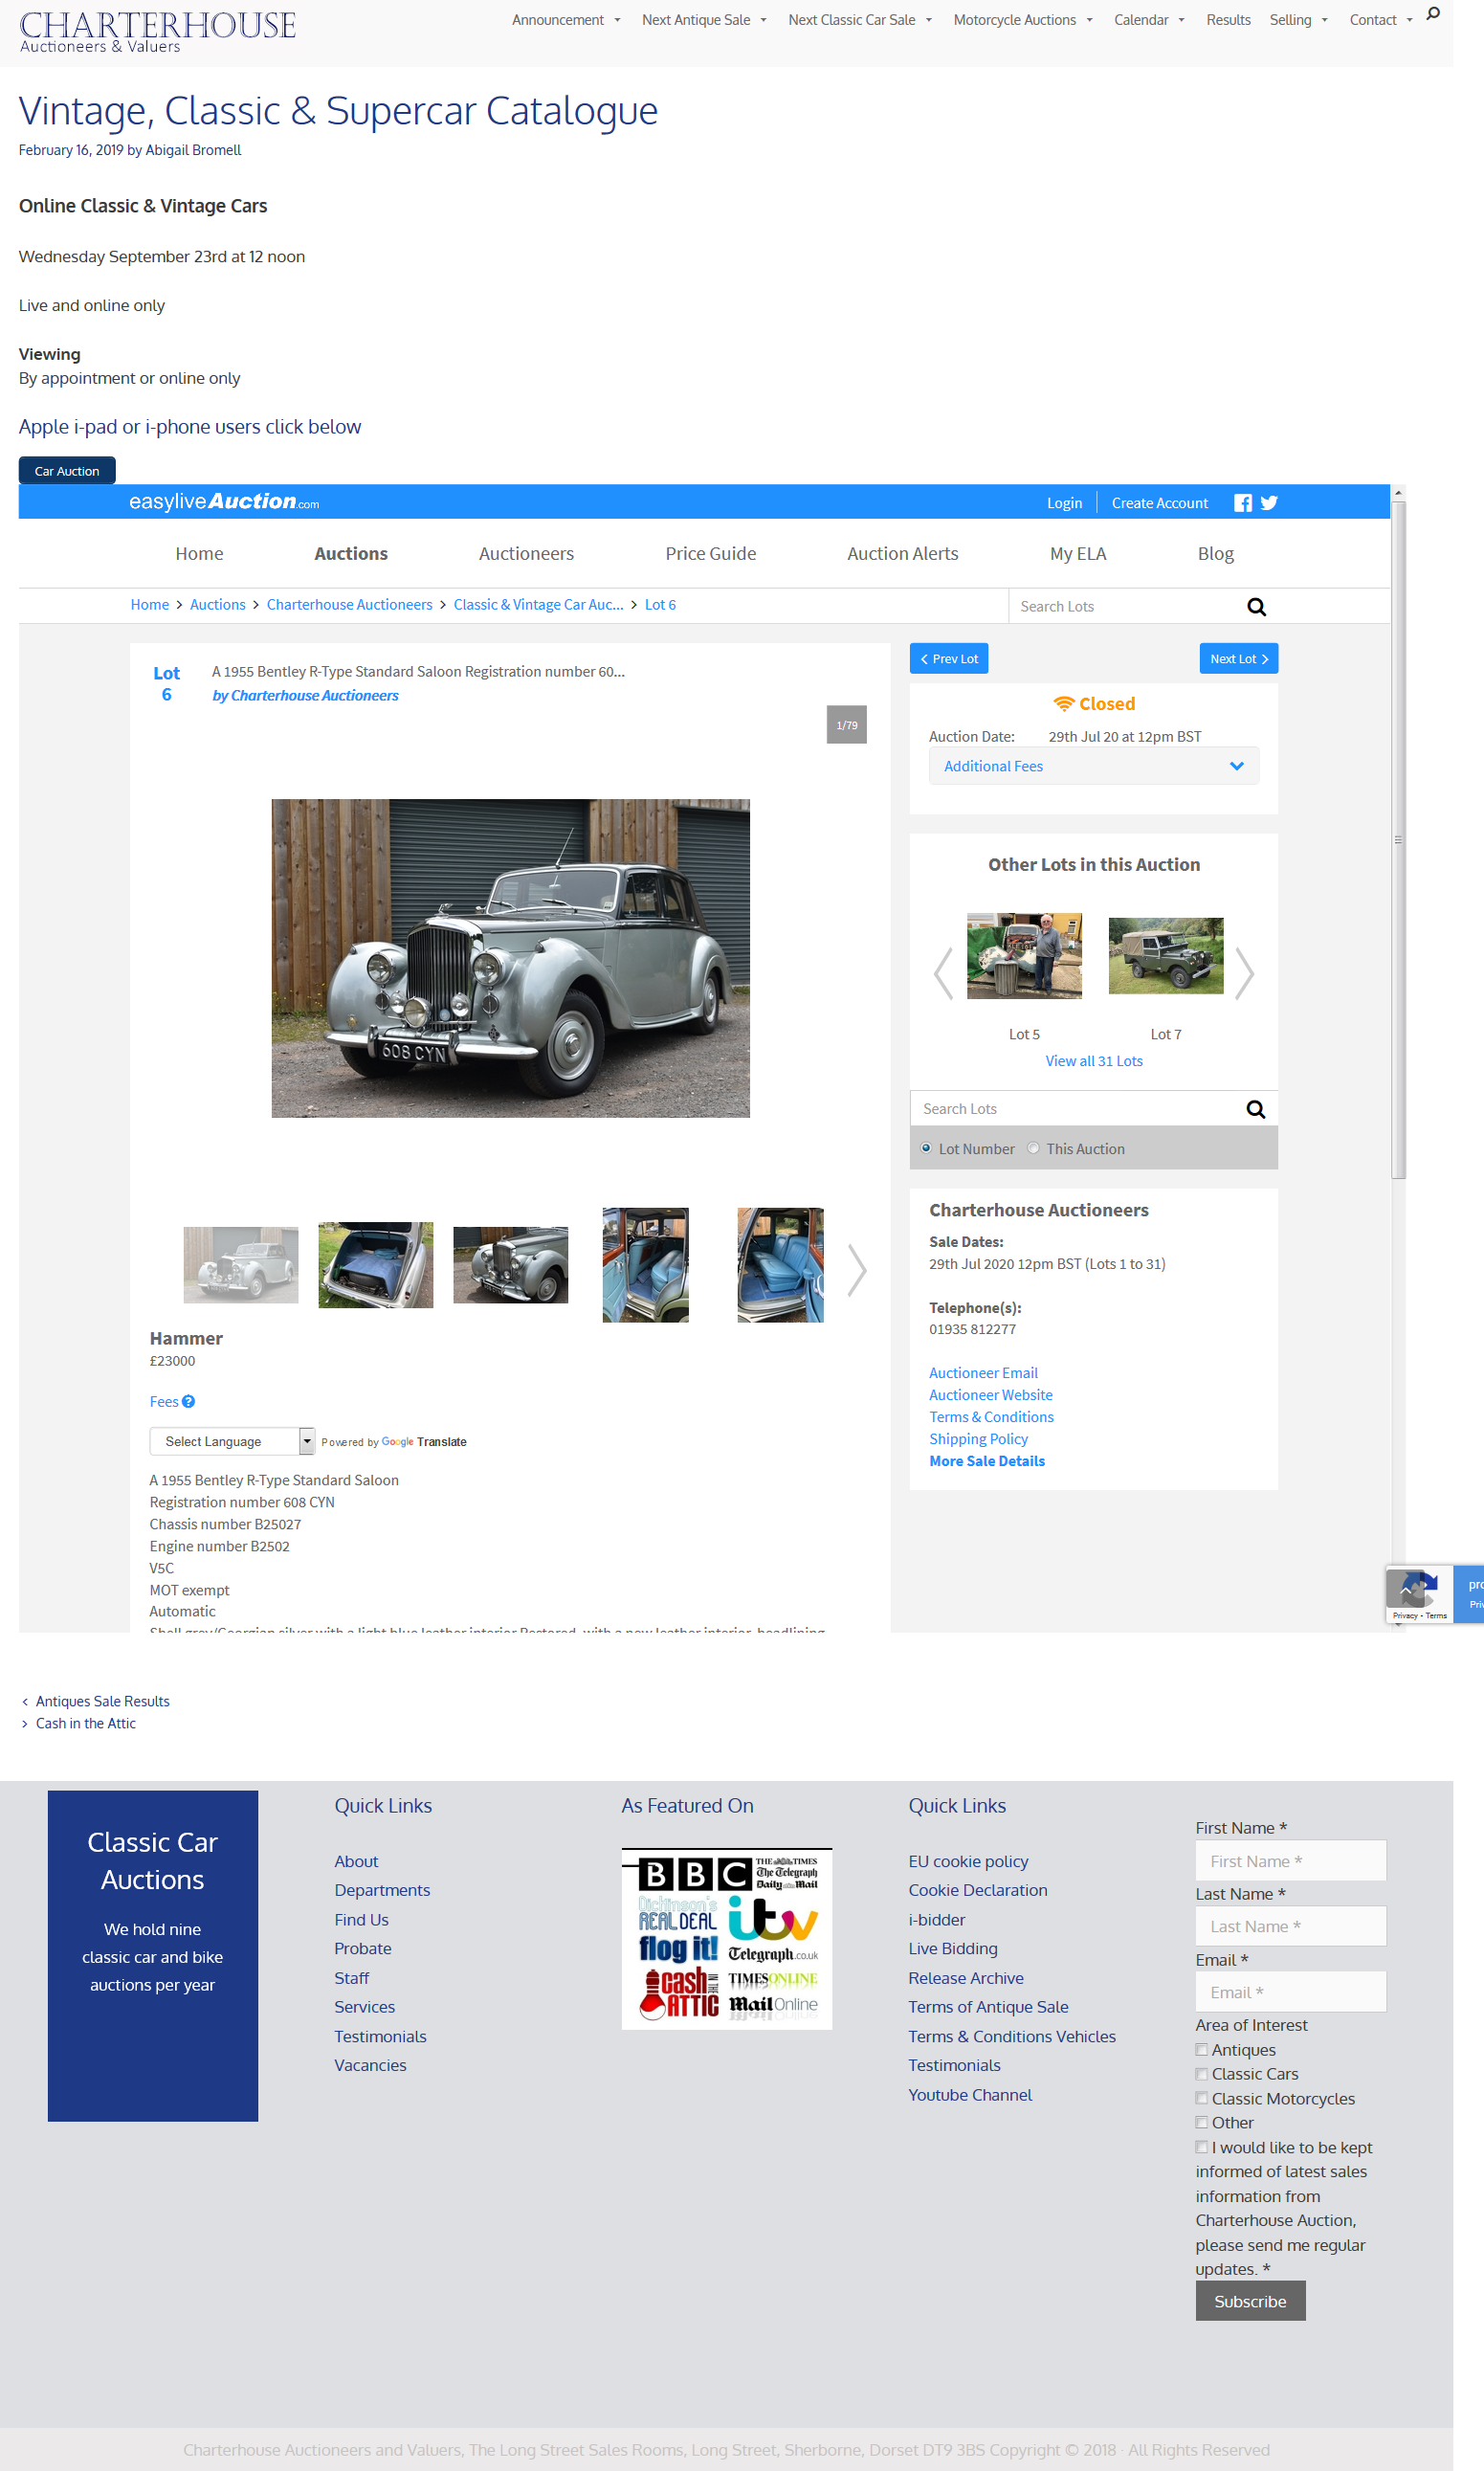1484x2471 pixels.
Task: Open the My ELA tab
Action: (x=1078, y=553)
